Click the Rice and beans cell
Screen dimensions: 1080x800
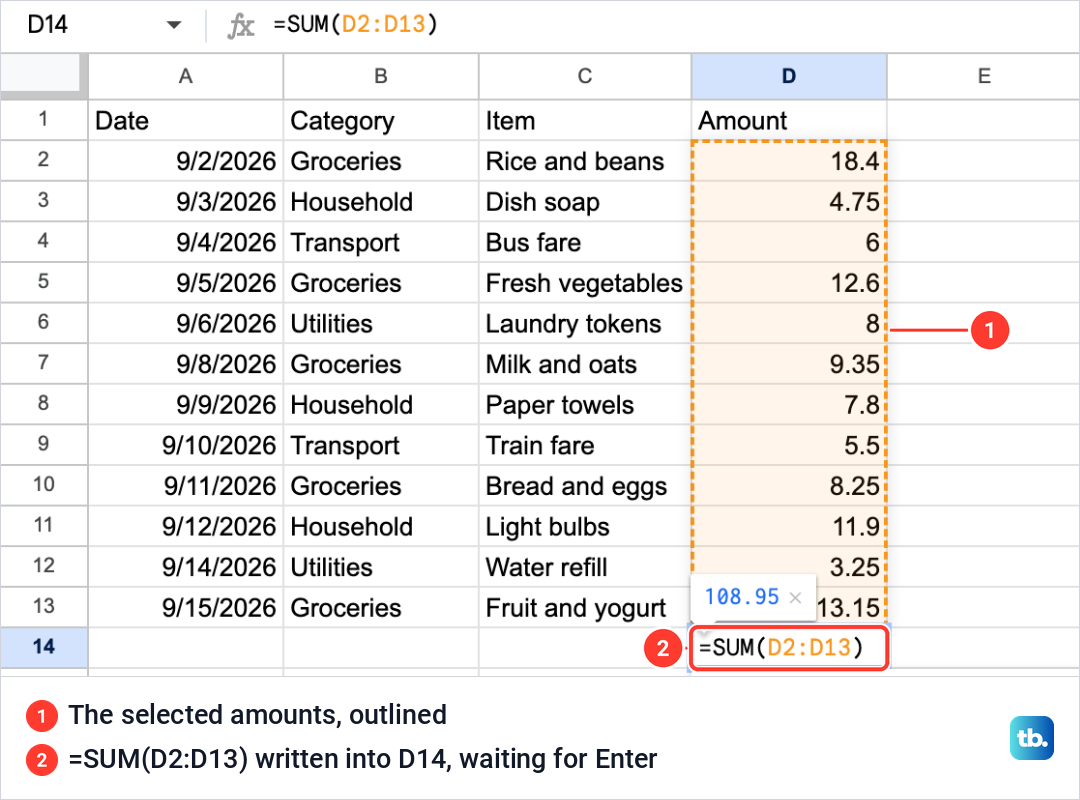pyautogui.click(x=585, y=161)
